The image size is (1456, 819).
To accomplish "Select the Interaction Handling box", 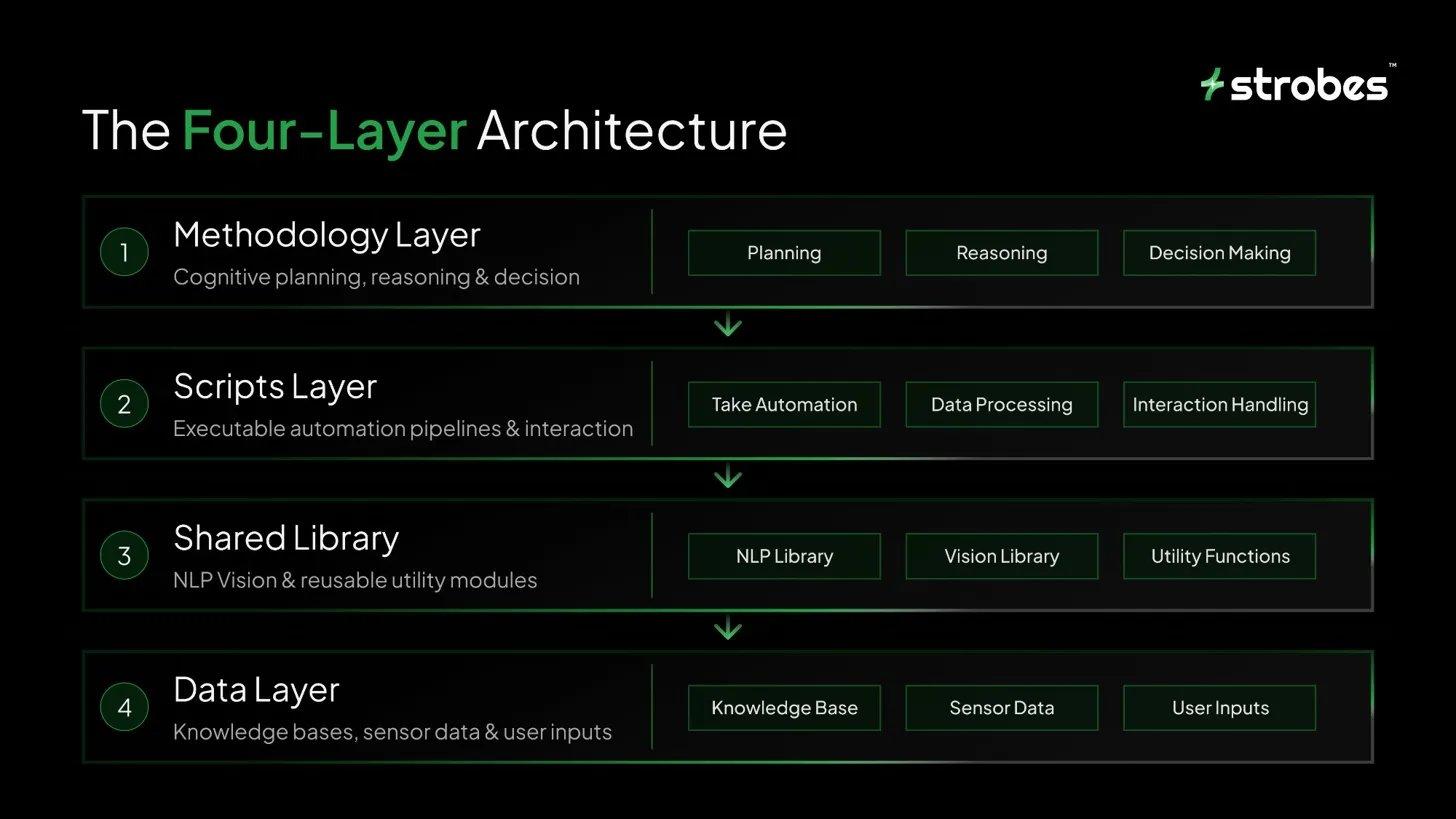I will coord(1220,405).
